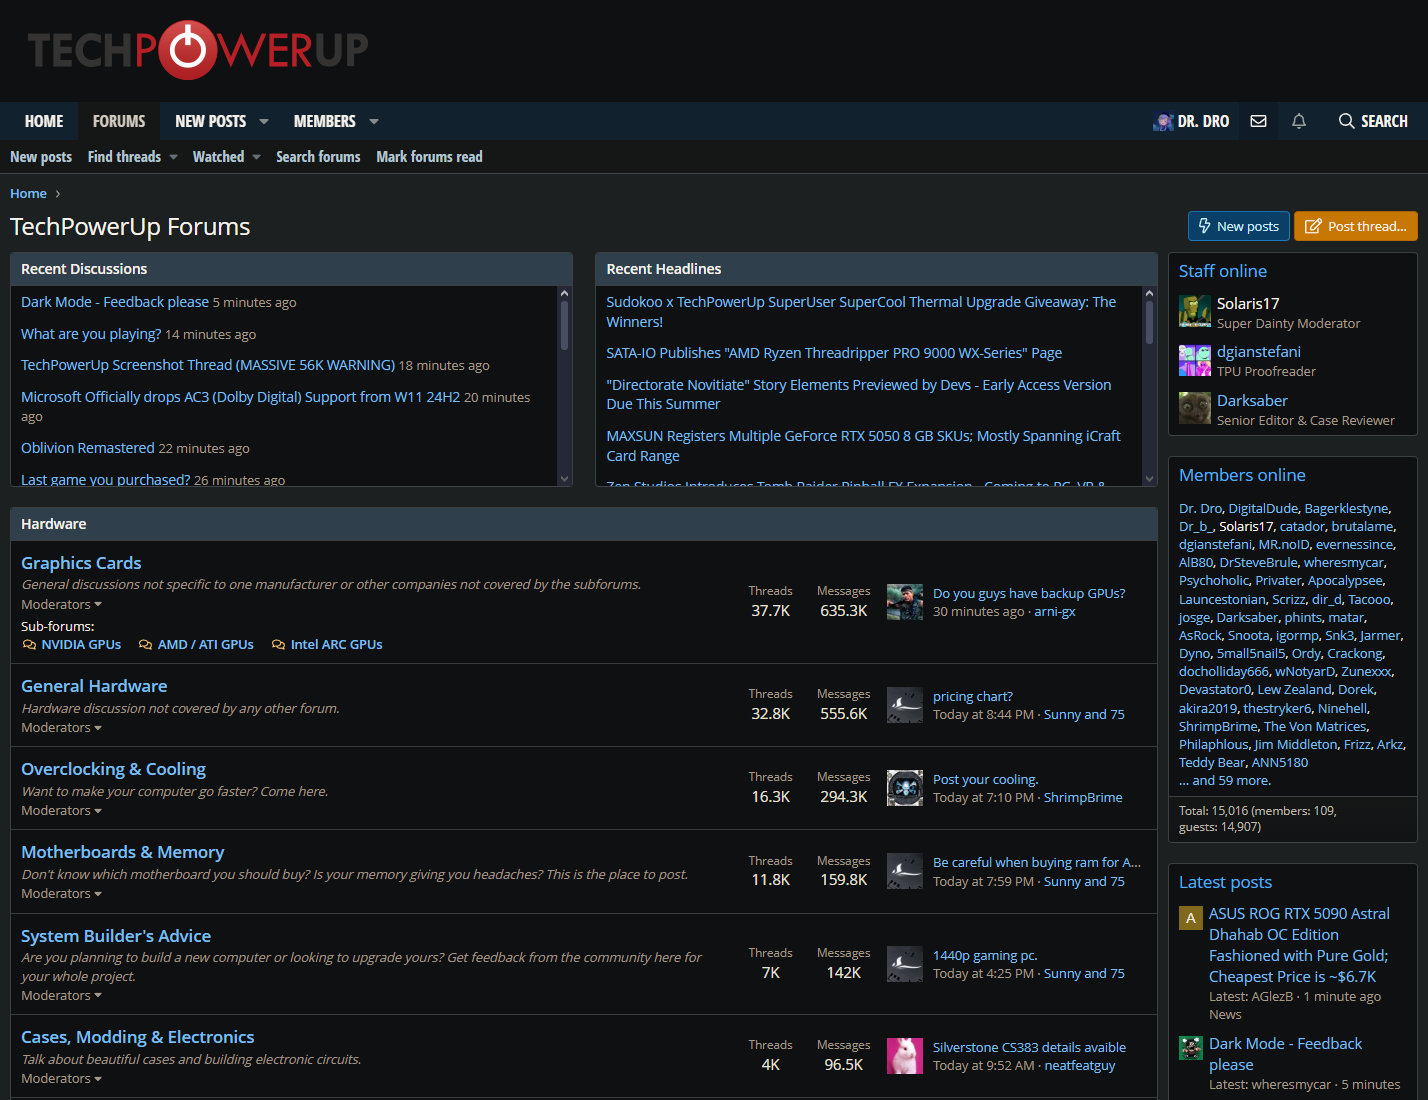Open Solaris17 staff avatar
Image resolution: width=1428 pixels, height=1100 pixels.
[1195, 312]
